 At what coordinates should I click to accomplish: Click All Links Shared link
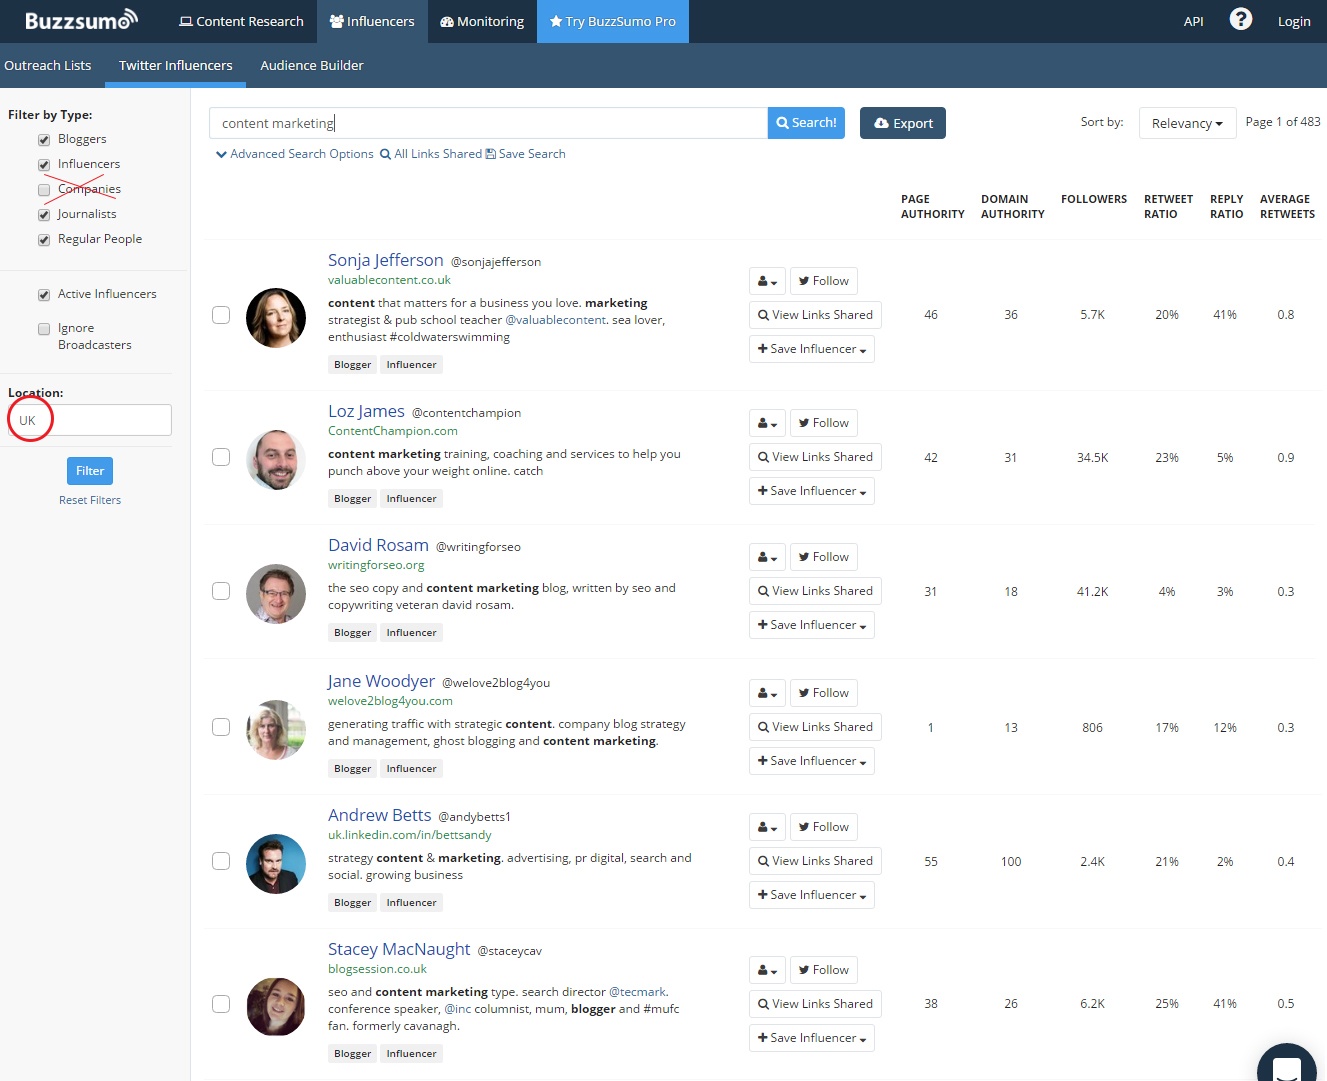[x=431, y=154]
